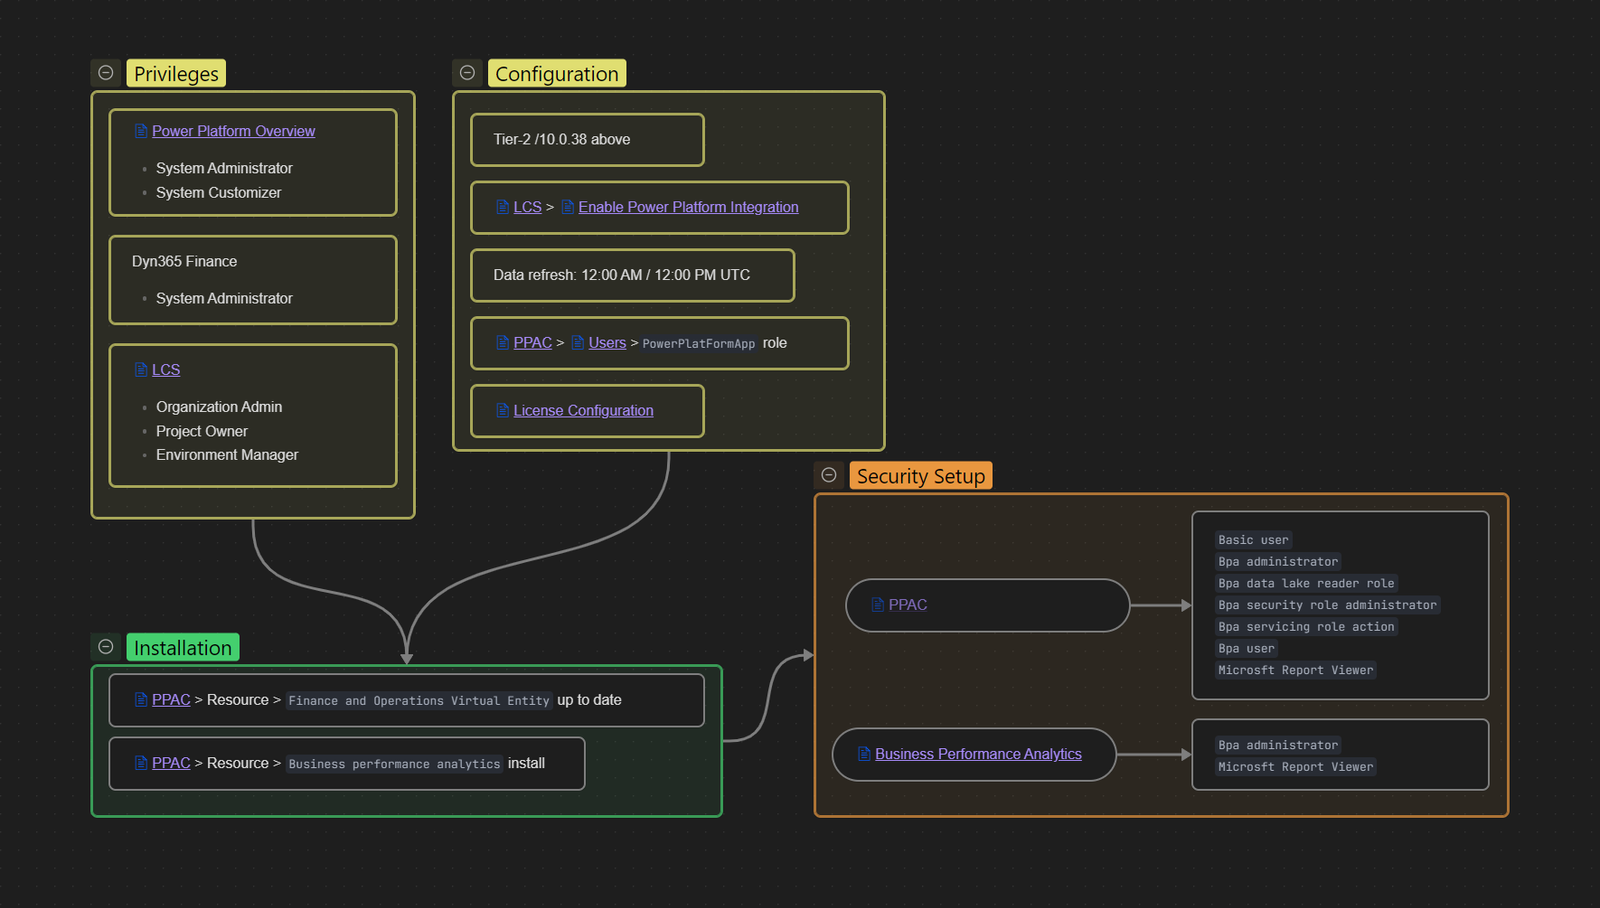Click the icon before License Configuration
Viewport: 1600px width, 908px height.
click(x=503, y=411)
